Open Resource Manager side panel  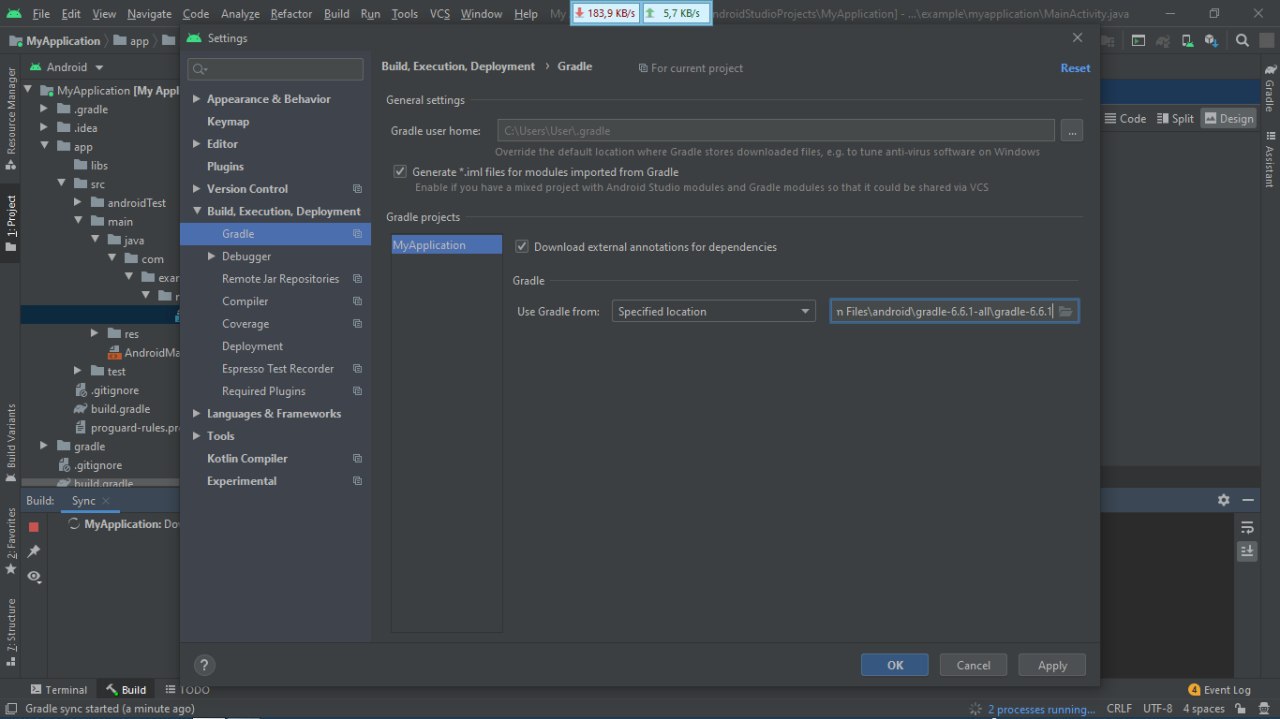click(x=11, y=117)
